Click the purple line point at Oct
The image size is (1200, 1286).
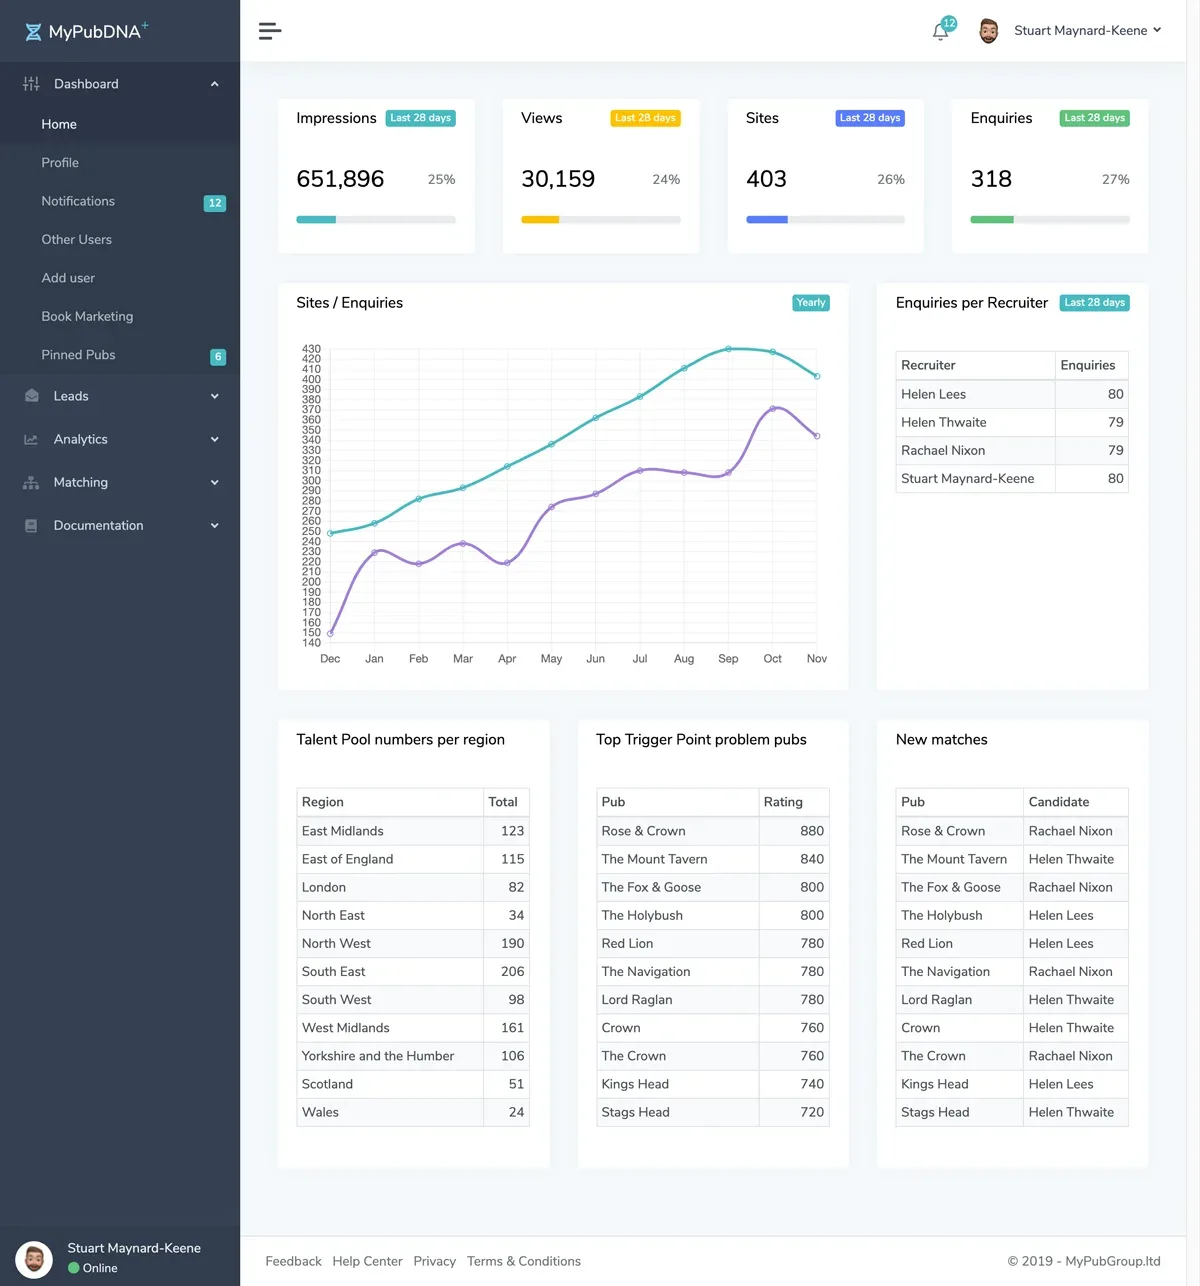772,408
